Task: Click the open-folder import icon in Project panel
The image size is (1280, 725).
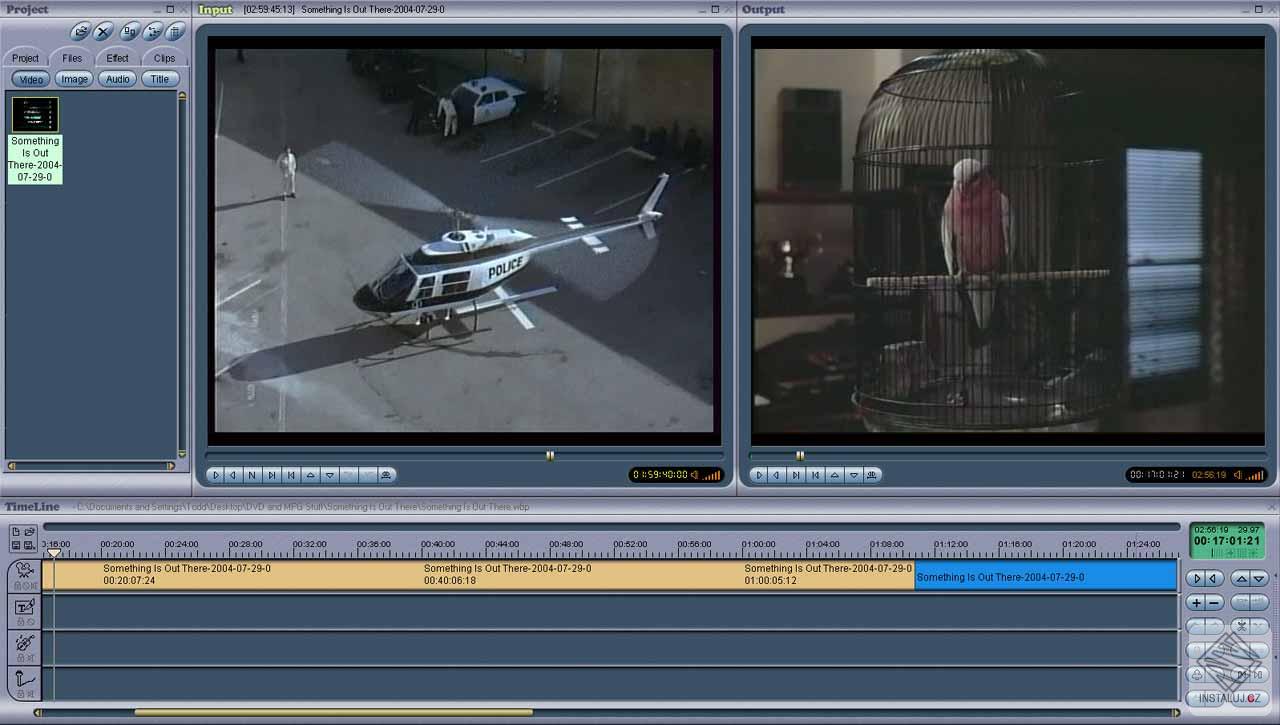Action: tap(81, 32)
